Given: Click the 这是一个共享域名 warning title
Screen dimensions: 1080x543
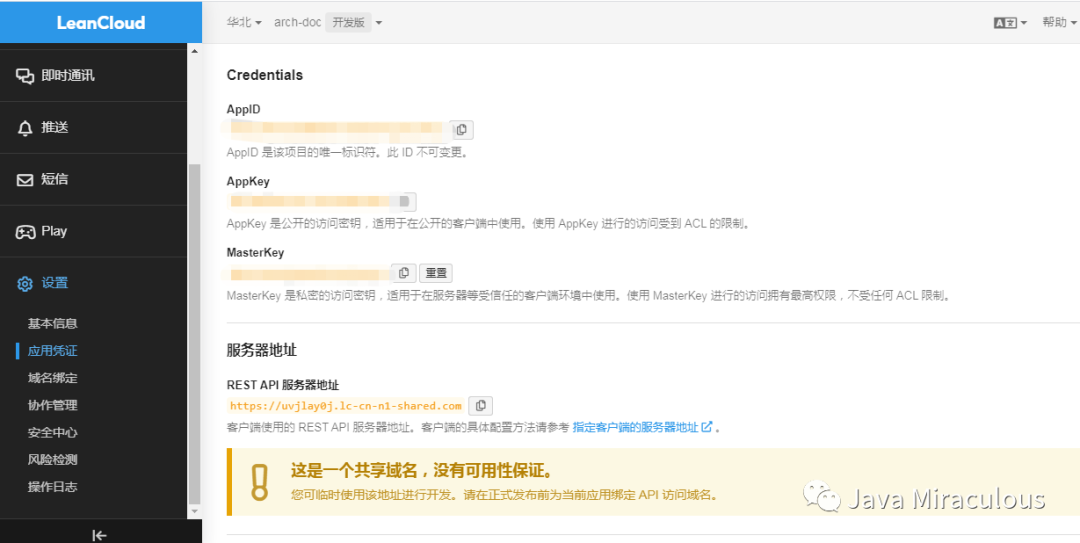Looking at the screenshot, I should (423, 472).
